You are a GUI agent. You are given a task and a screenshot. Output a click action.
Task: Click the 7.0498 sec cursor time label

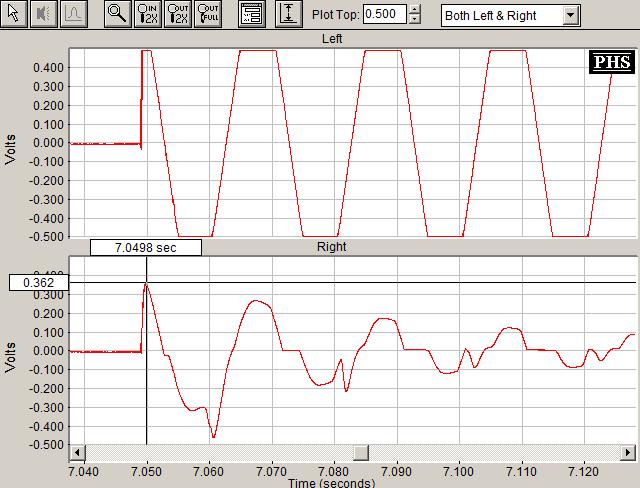click(146, 248)
